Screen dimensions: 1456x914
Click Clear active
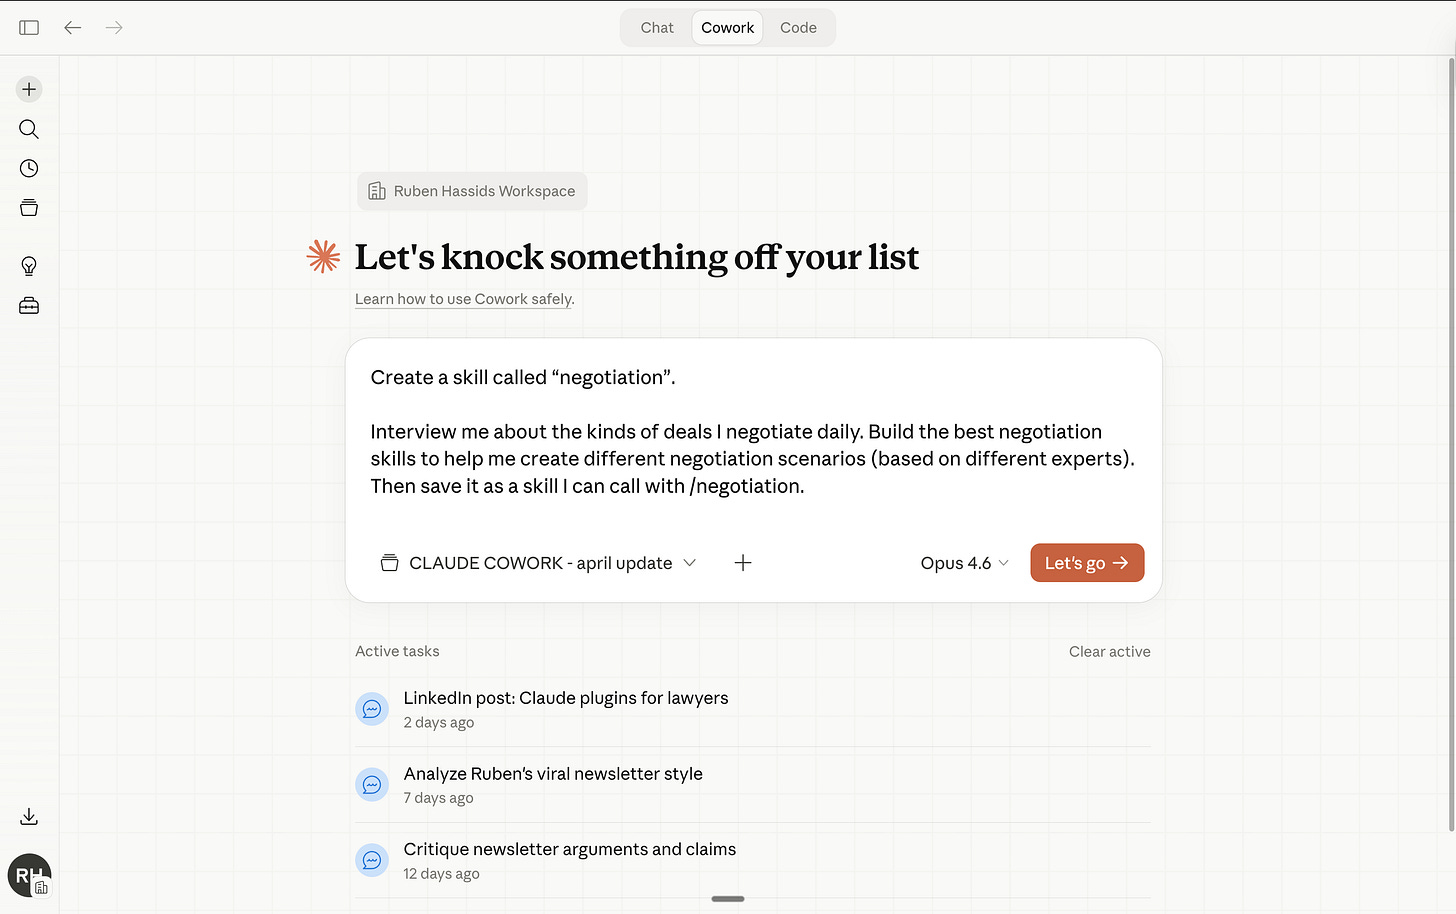(x=1109, y=651)
